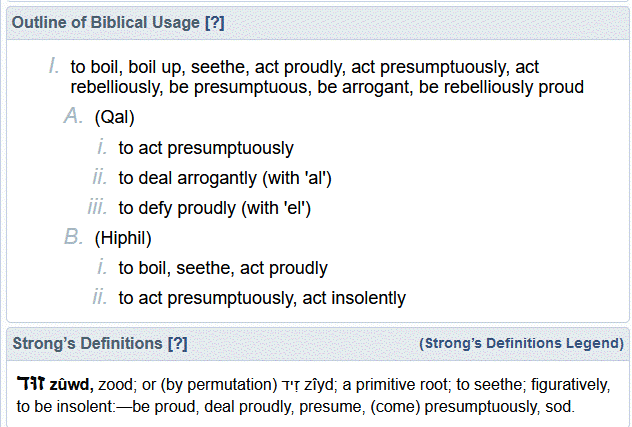Click the bold transliteration 'zûwd'

point(71,385)
